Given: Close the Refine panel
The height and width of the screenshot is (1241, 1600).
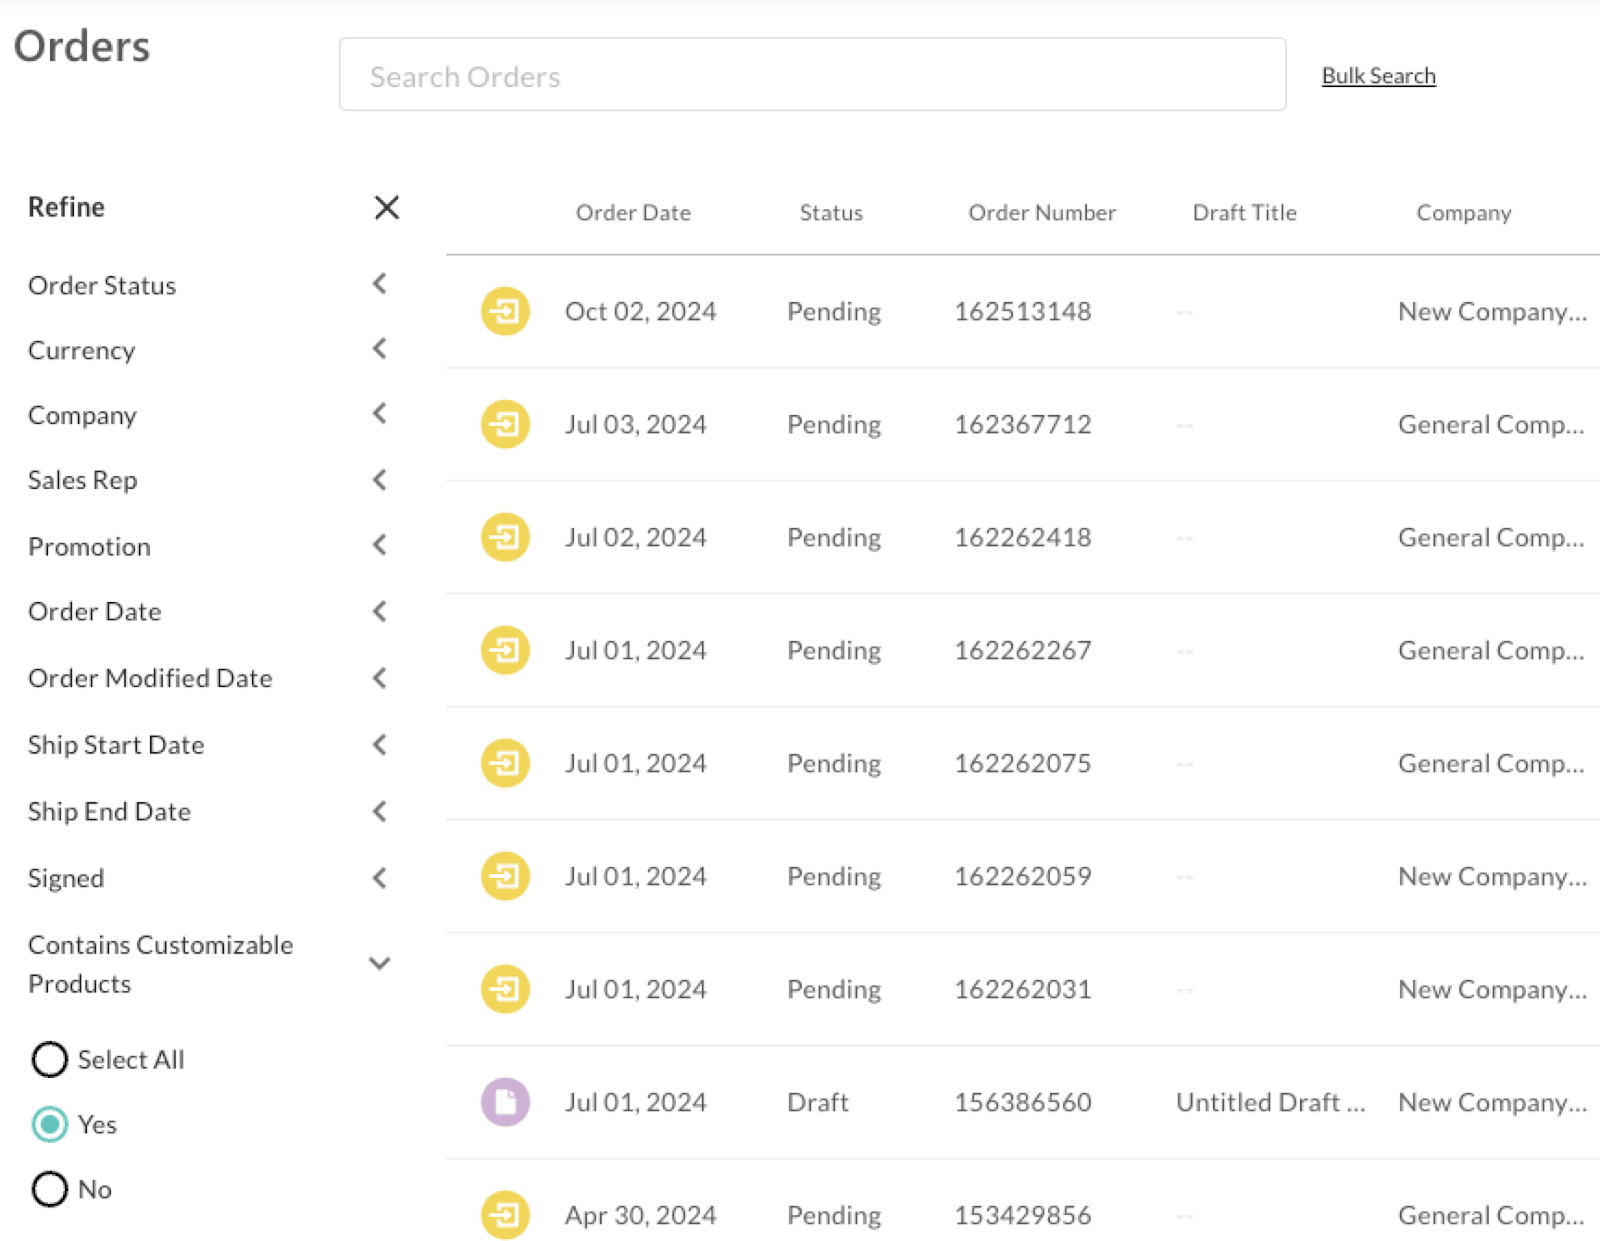Looking at the screenshot, I should click(387, 207).
